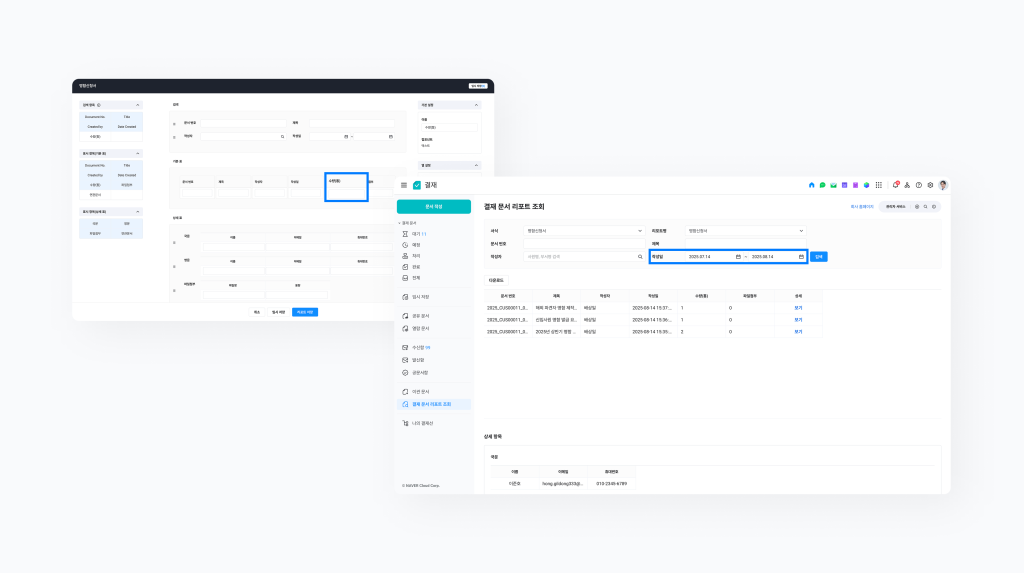
Task: Expand the 리포트명 dropdown
Action: (744, 231)
